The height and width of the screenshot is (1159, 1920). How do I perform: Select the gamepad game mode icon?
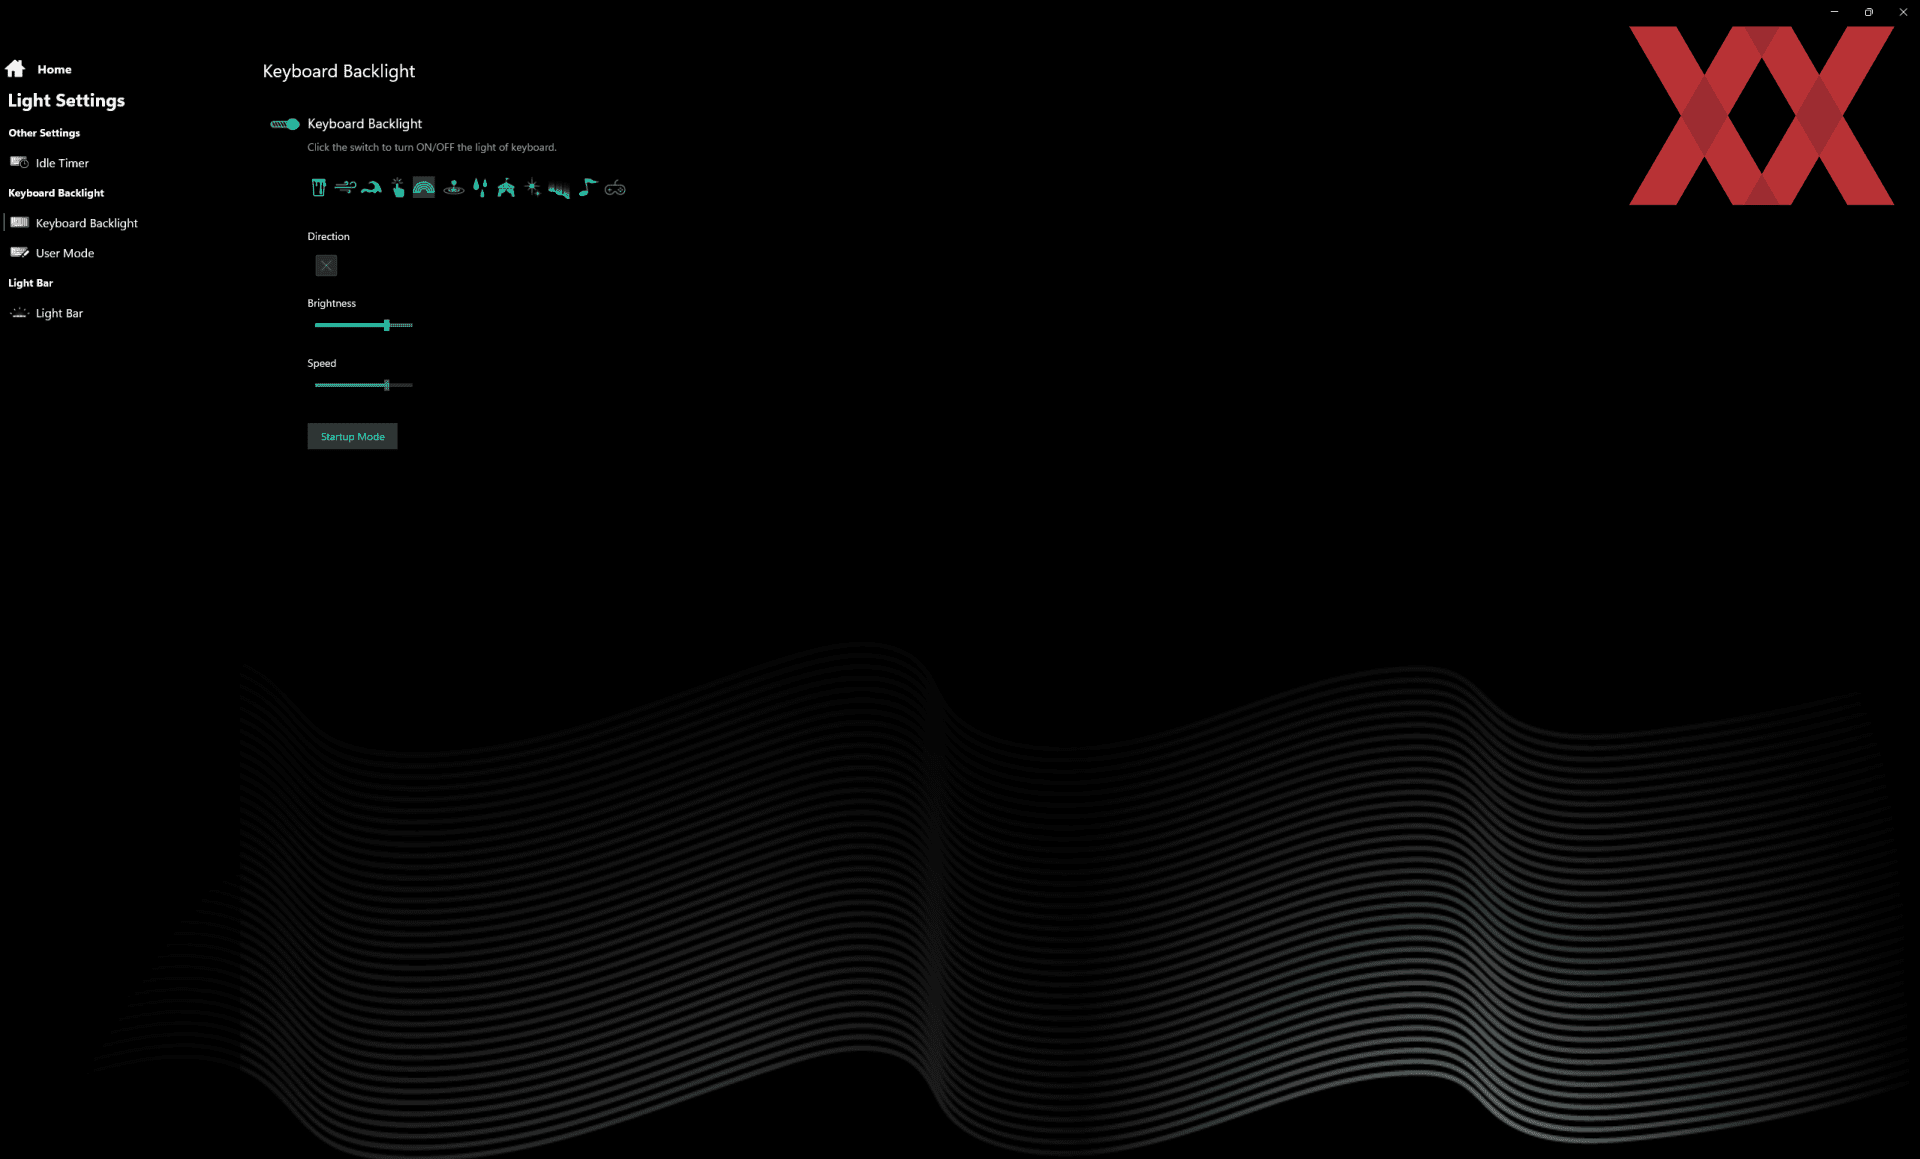point(615,188)
